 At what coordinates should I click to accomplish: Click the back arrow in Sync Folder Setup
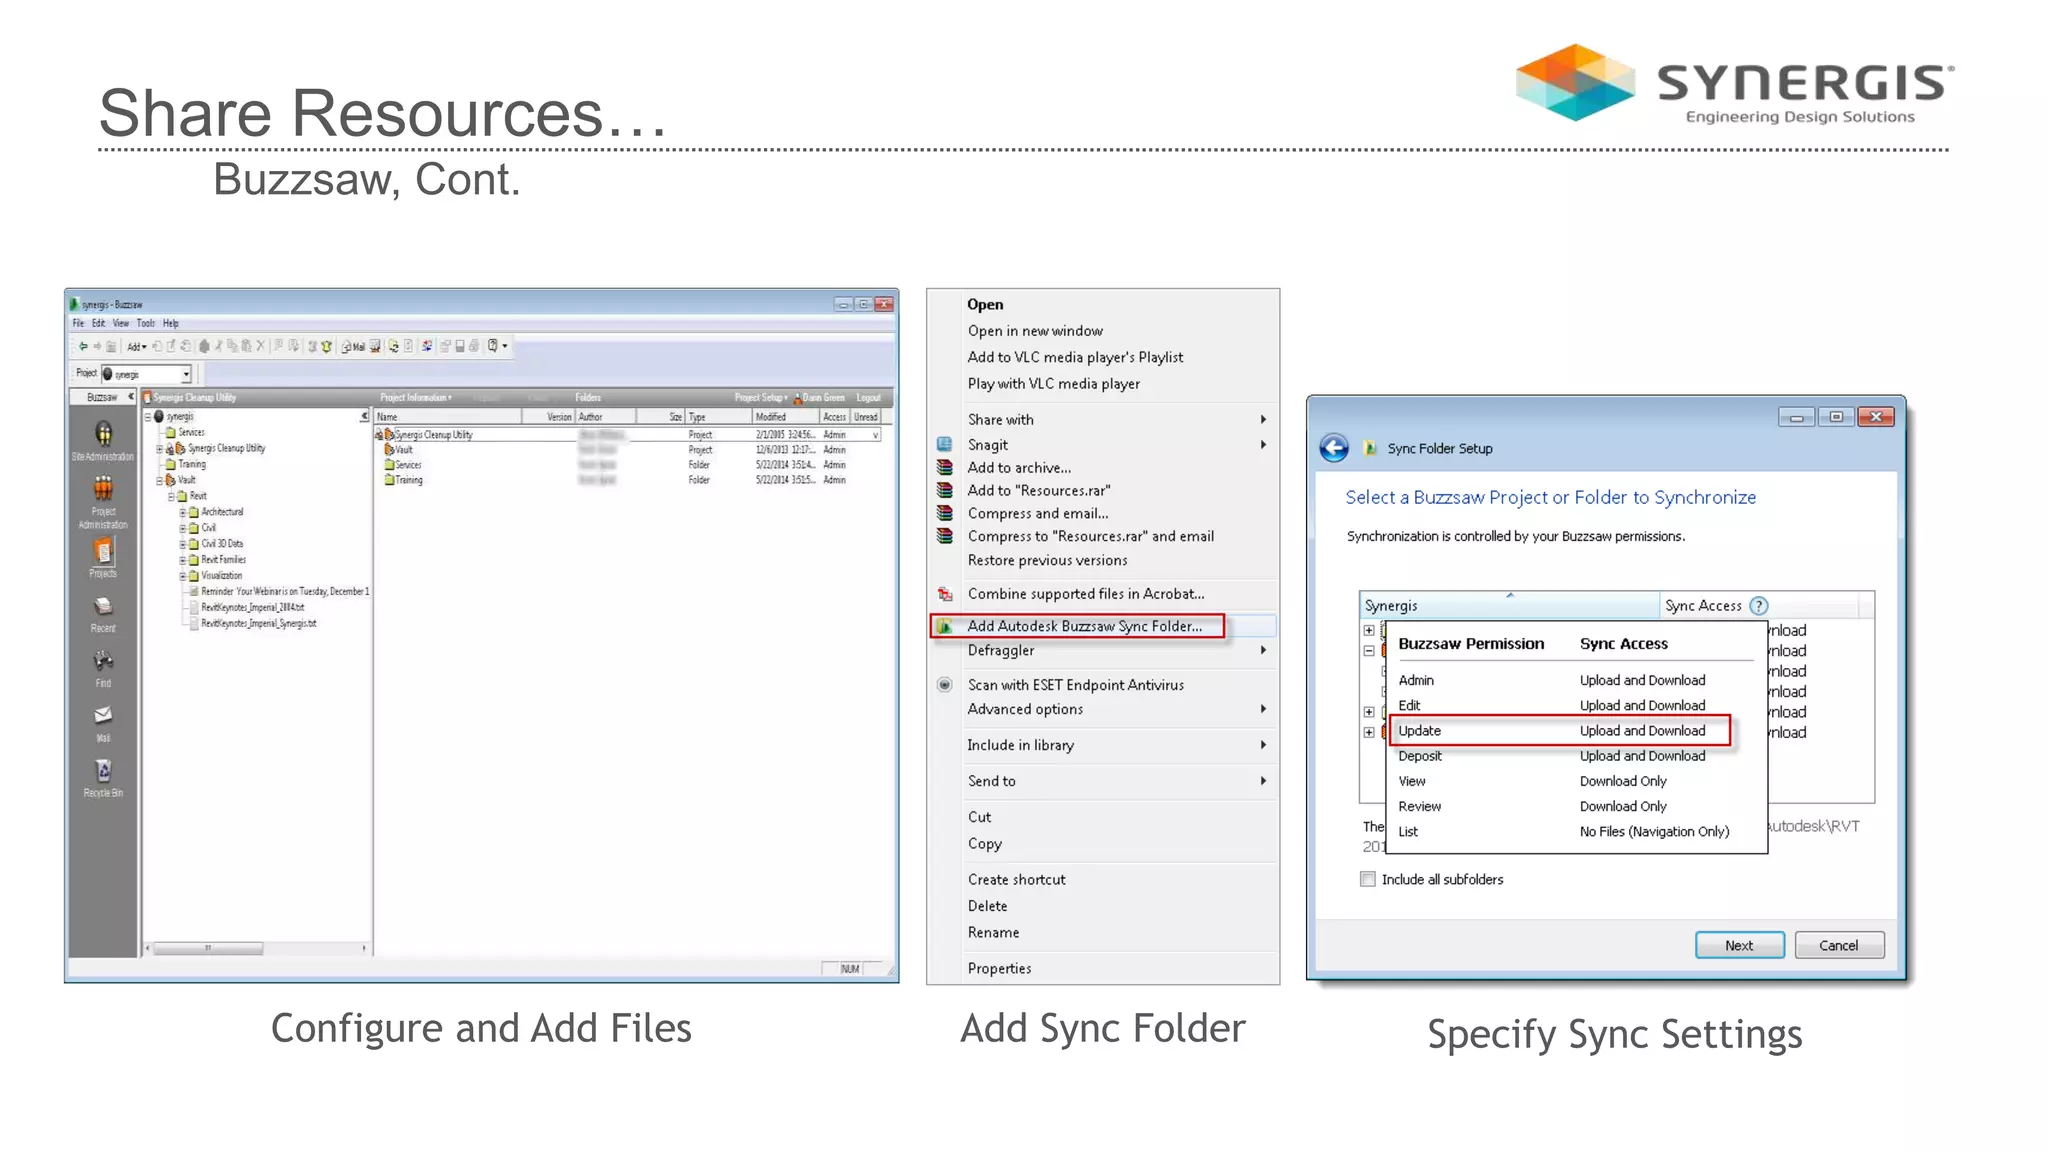1334,448
